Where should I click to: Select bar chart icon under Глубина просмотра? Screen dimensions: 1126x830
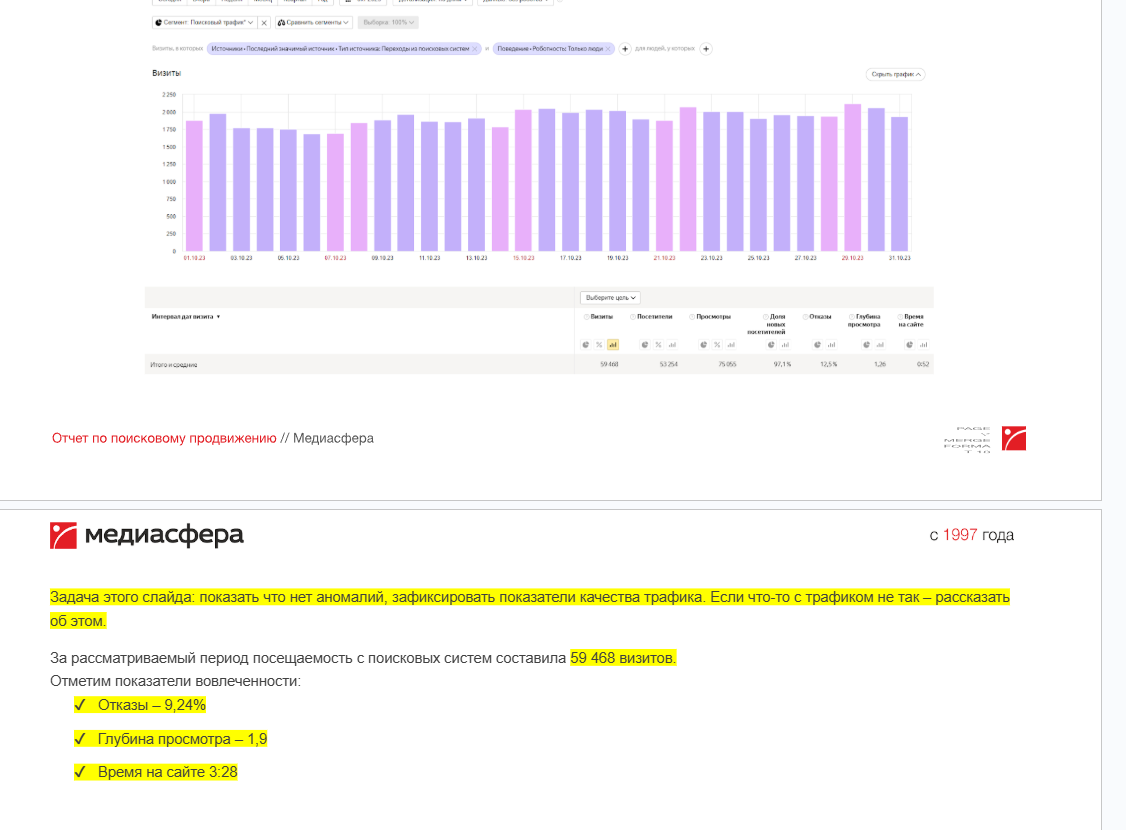(880, 345)
